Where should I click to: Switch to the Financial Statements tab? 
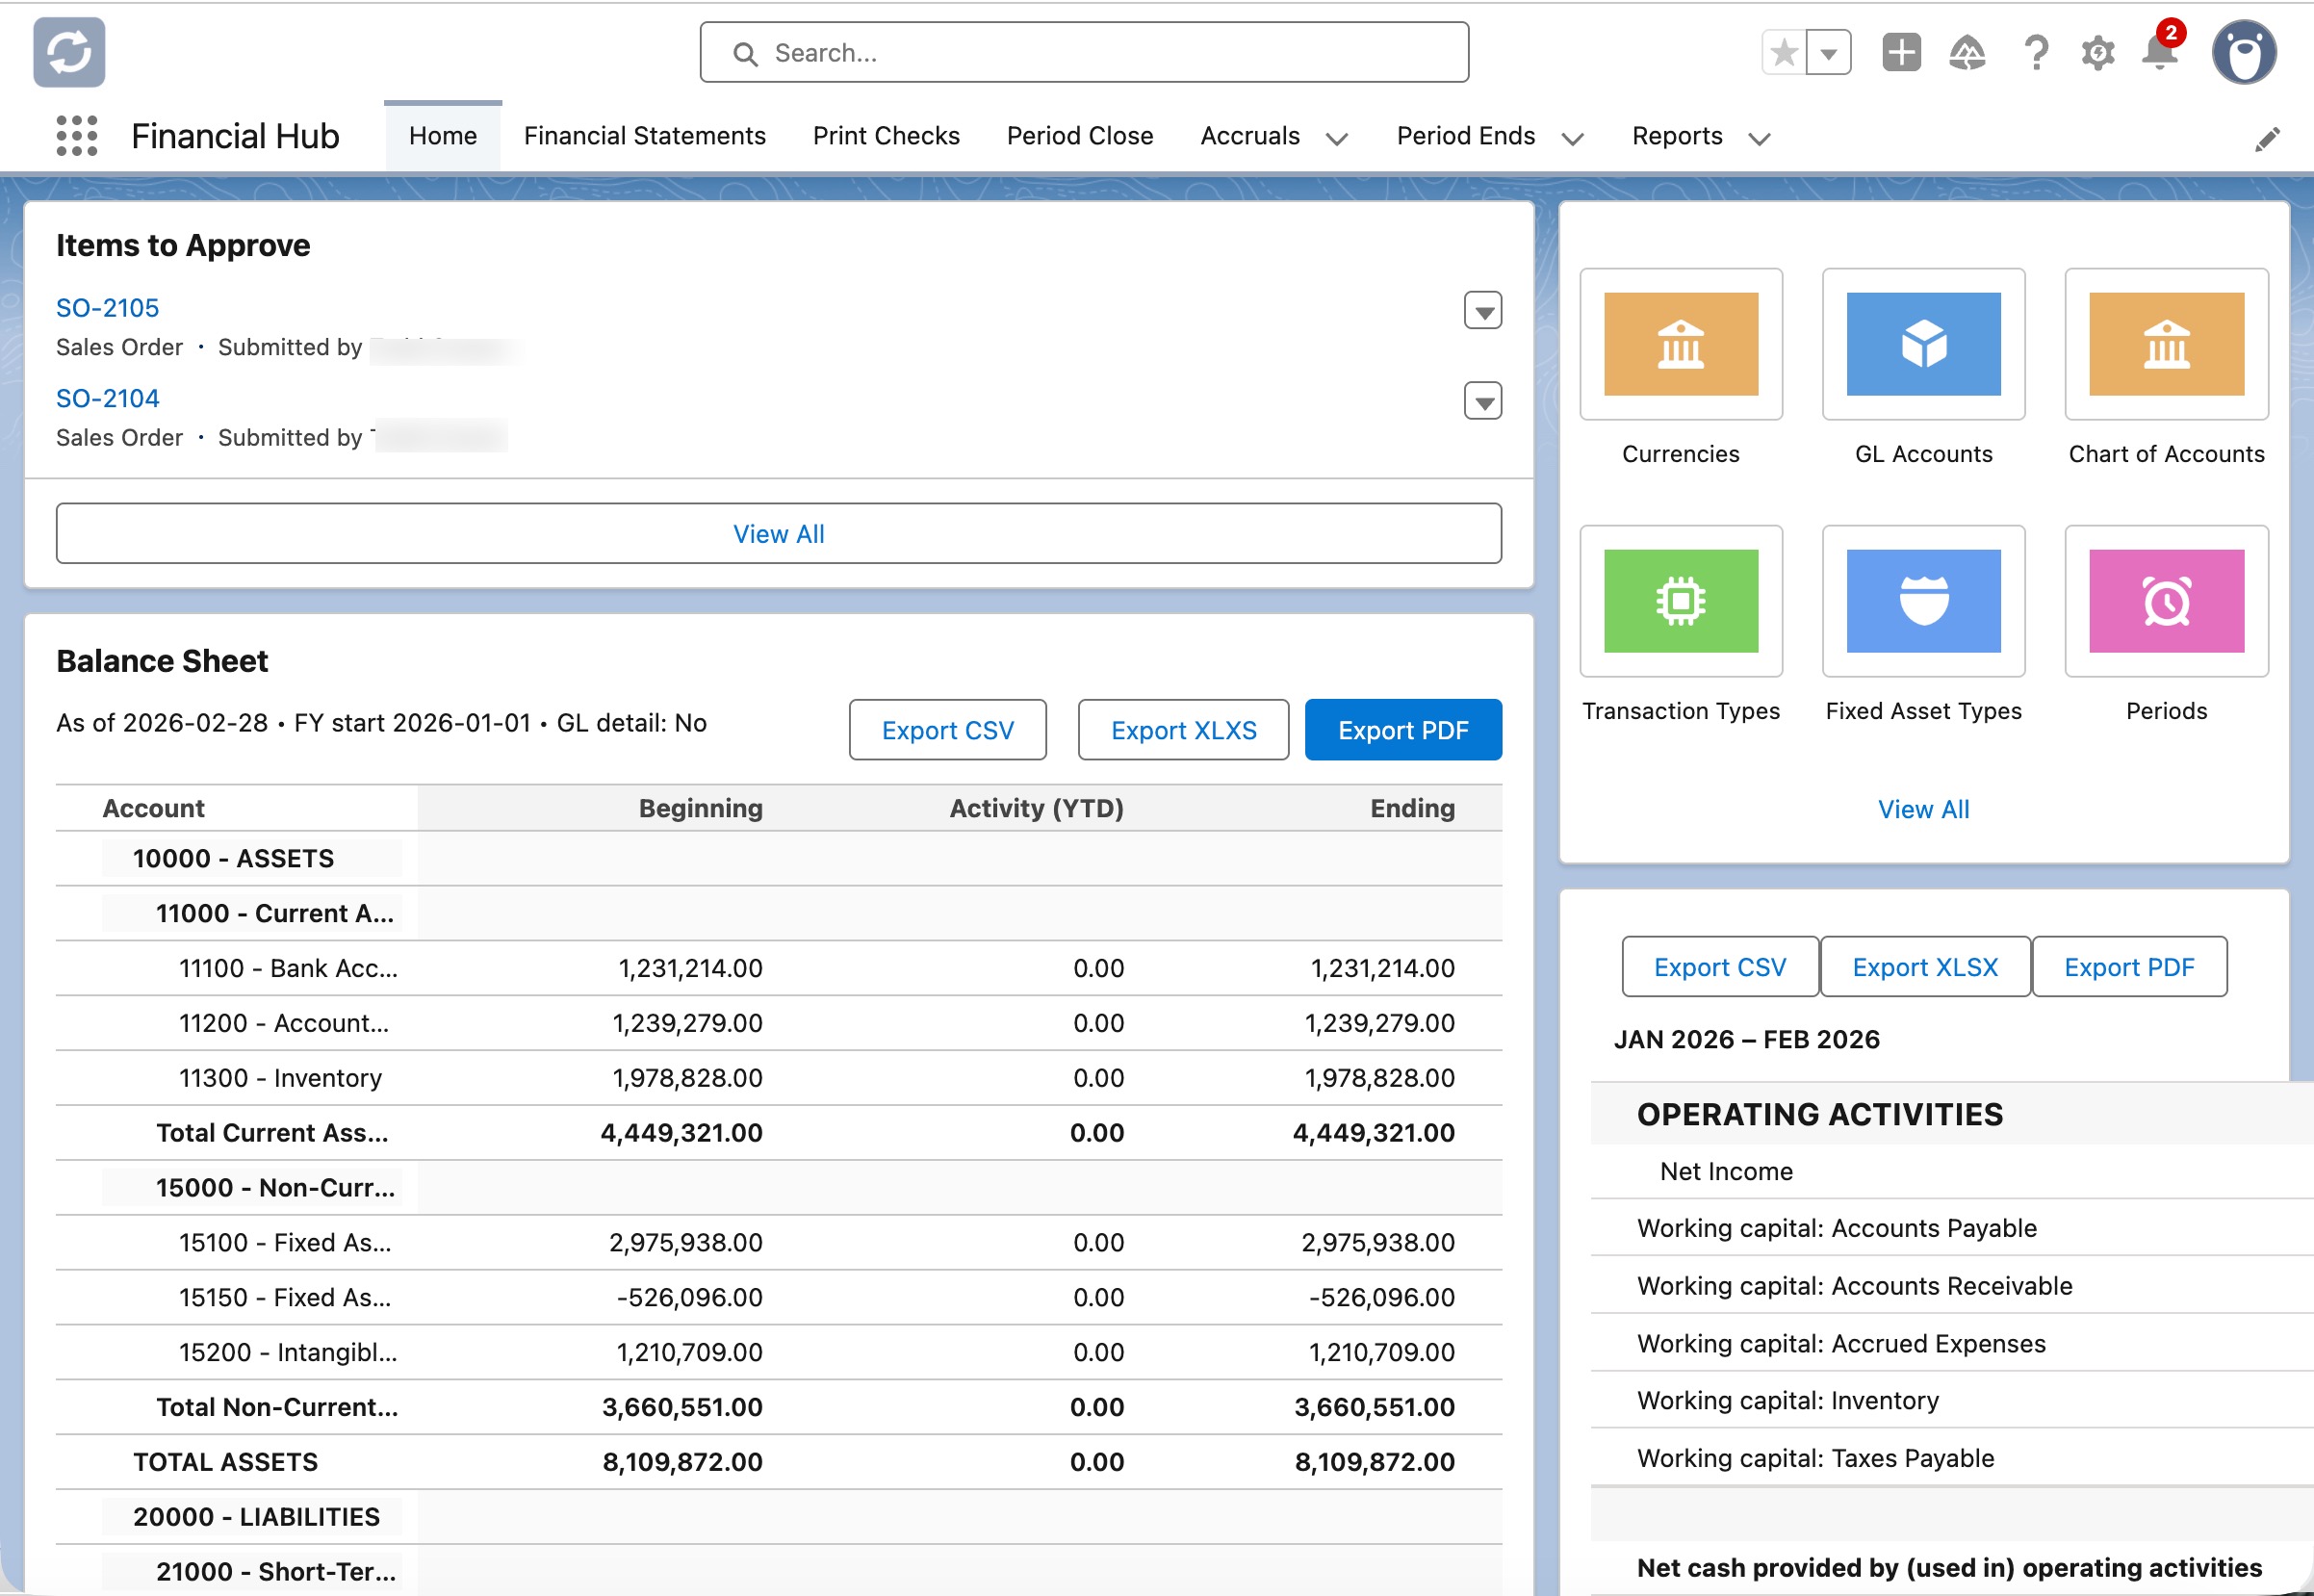pos(644,136)
